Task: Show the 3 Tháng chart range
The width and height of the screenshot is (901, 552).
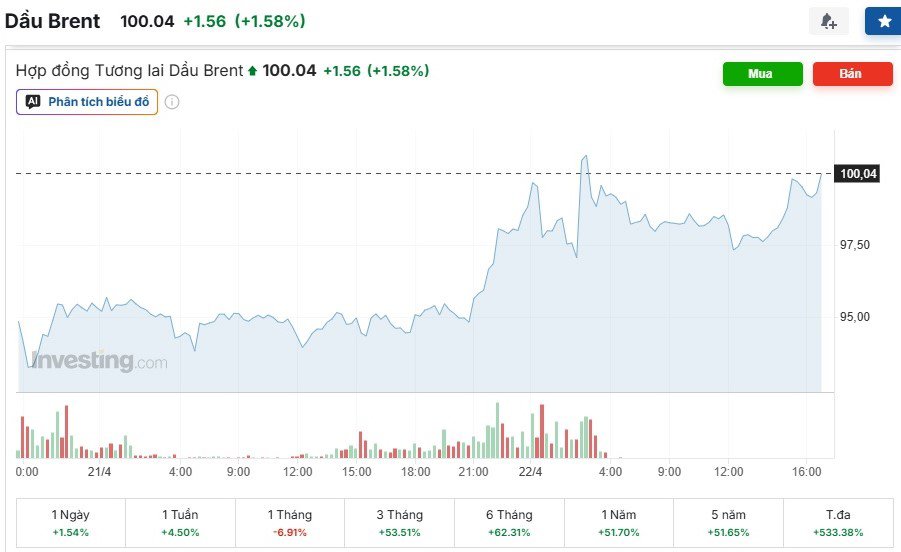Action: (x=399, y=523)
